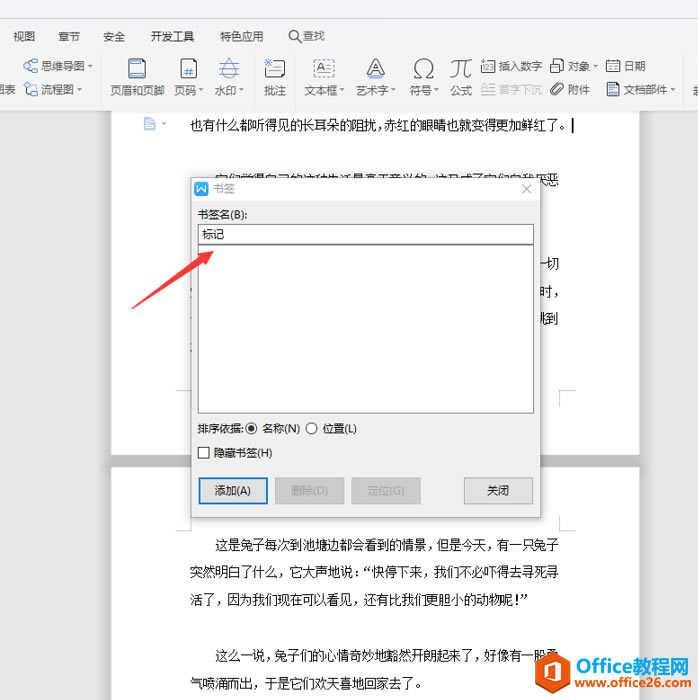Click the 页眉和页脚 header and footer icon
The image size is (698, 700).
pos(137,69)
